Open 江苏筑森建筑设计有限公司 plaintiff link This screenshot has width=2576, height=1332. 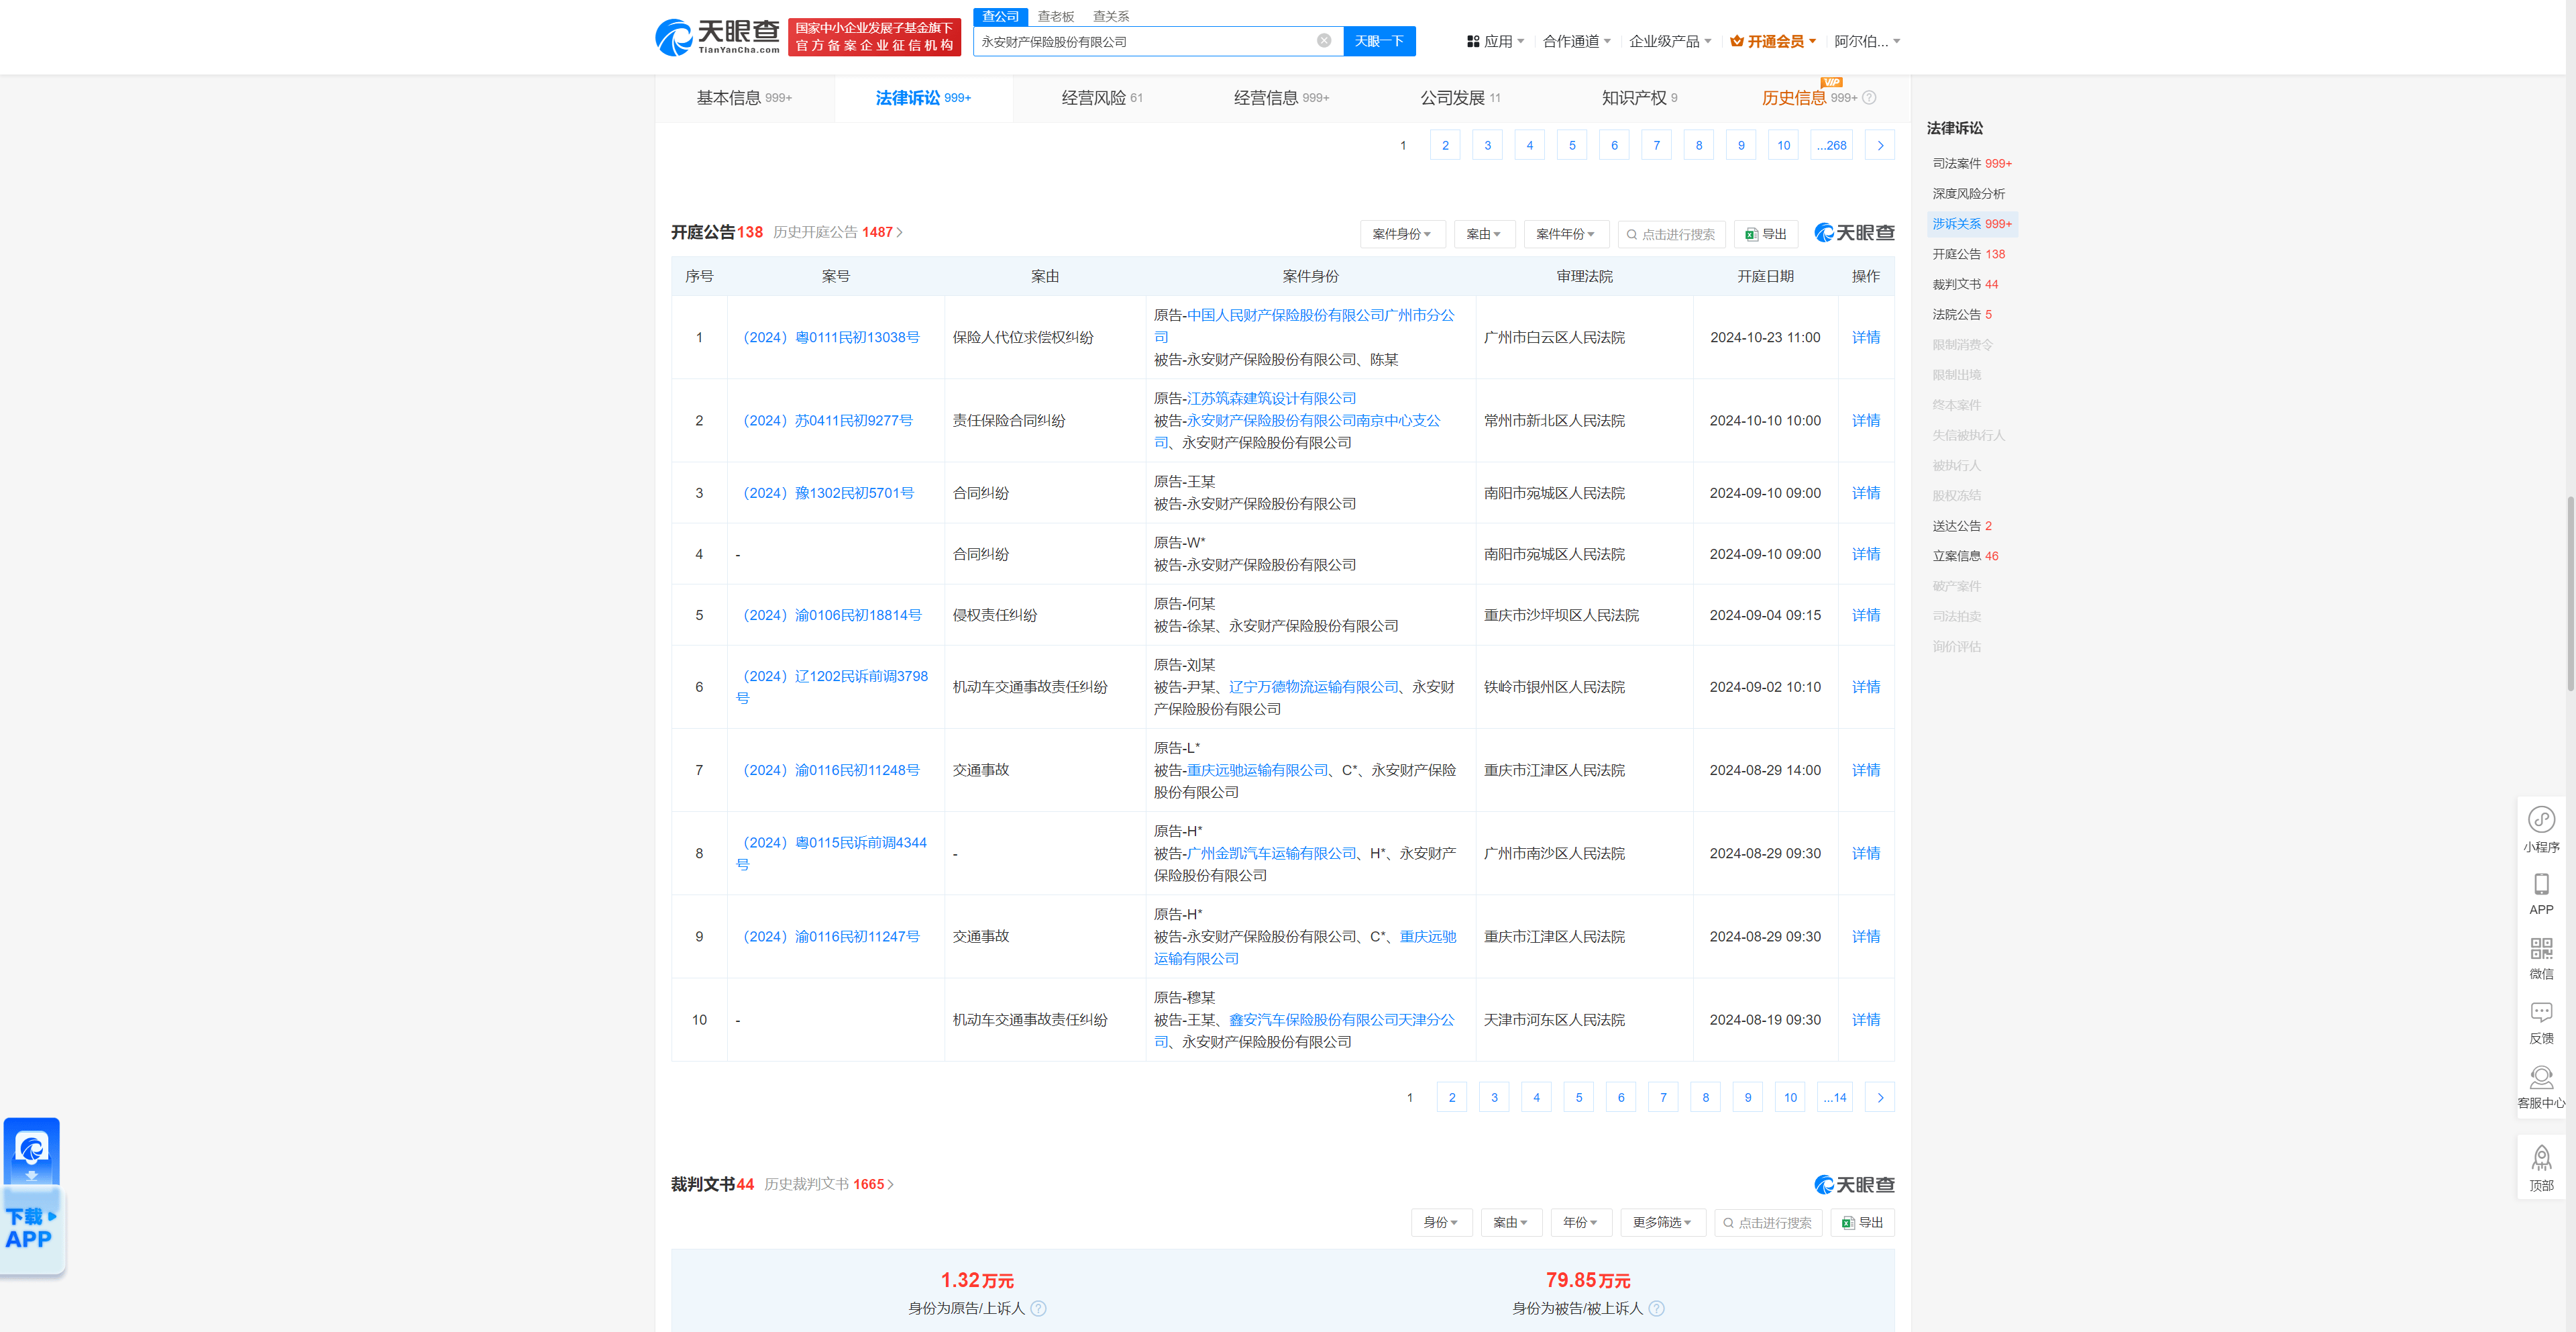coord(1271,398)
